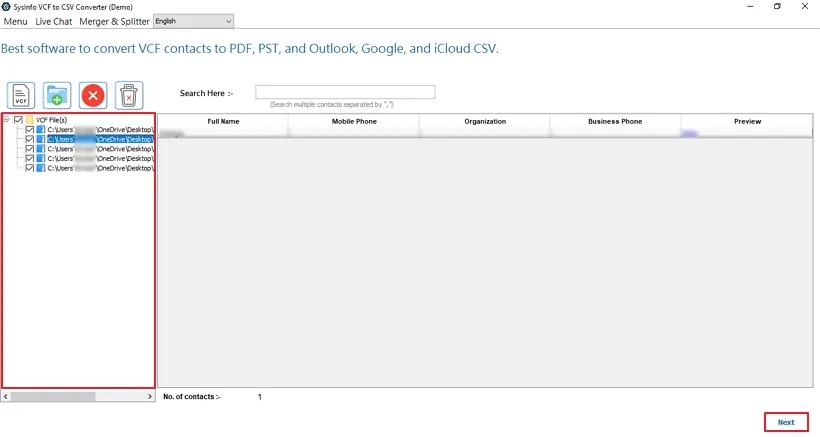The width and height of the screenshot is (820, 437).
Task: Click the add folder icon
Action: 57,95
